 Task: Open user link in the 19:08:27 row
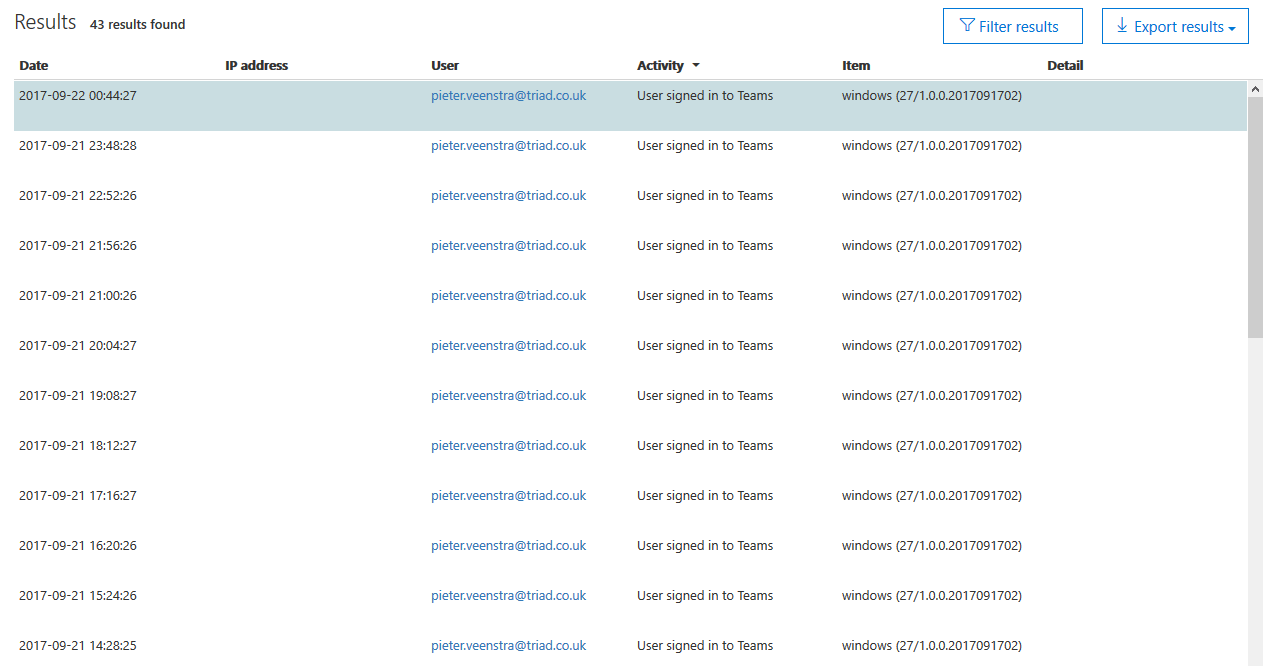[x=508, y=396]
